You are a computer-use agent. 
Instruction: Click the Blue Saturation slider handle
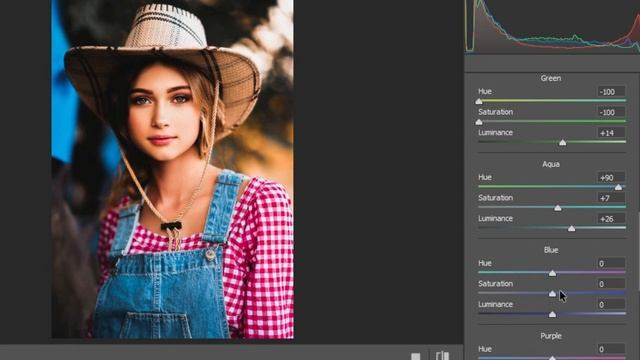point(552,294)
